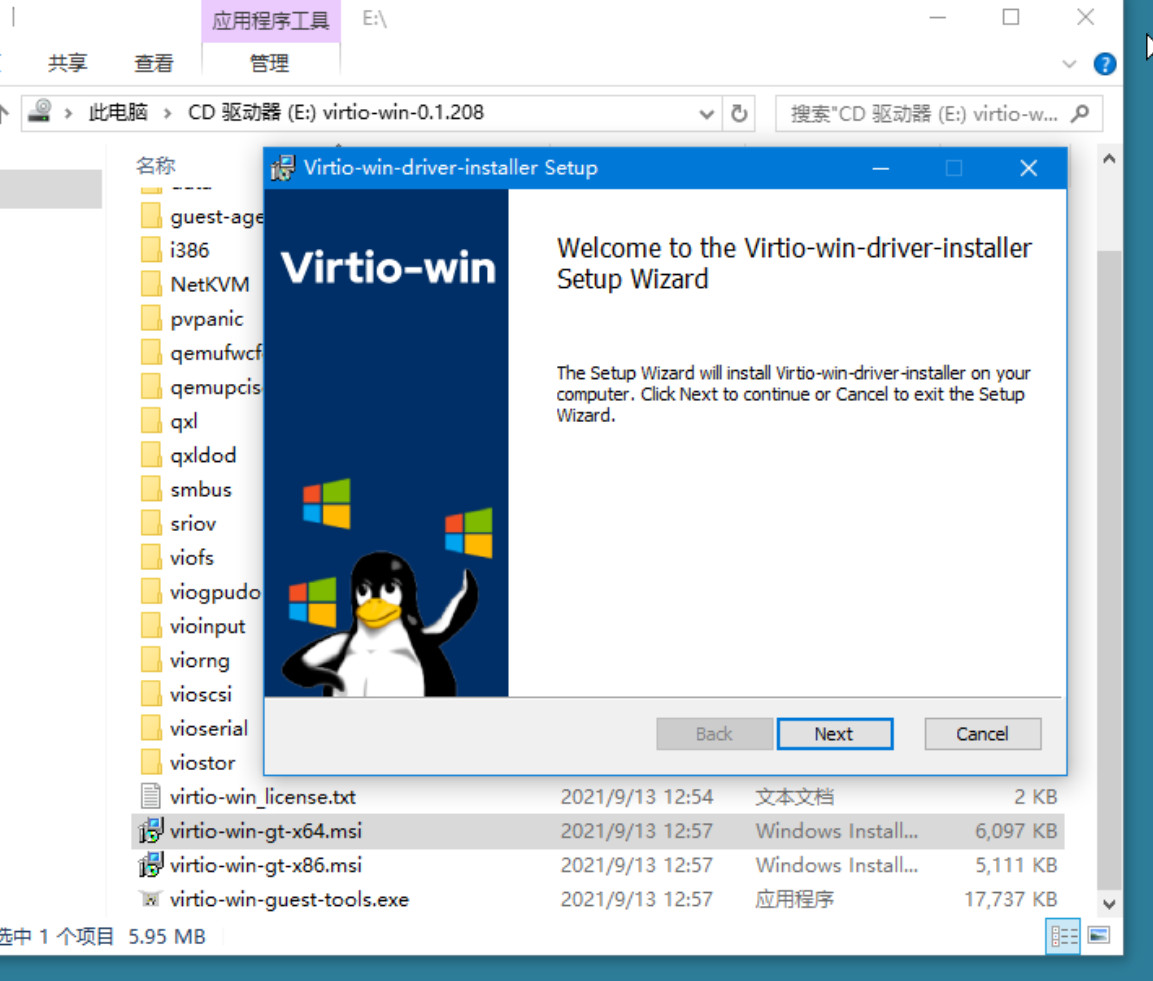Image resolution: width=1153 pixels, height=981 pixels.
Task: Click 此电脑 in the address breadcrumb
Action: point(118,113)
